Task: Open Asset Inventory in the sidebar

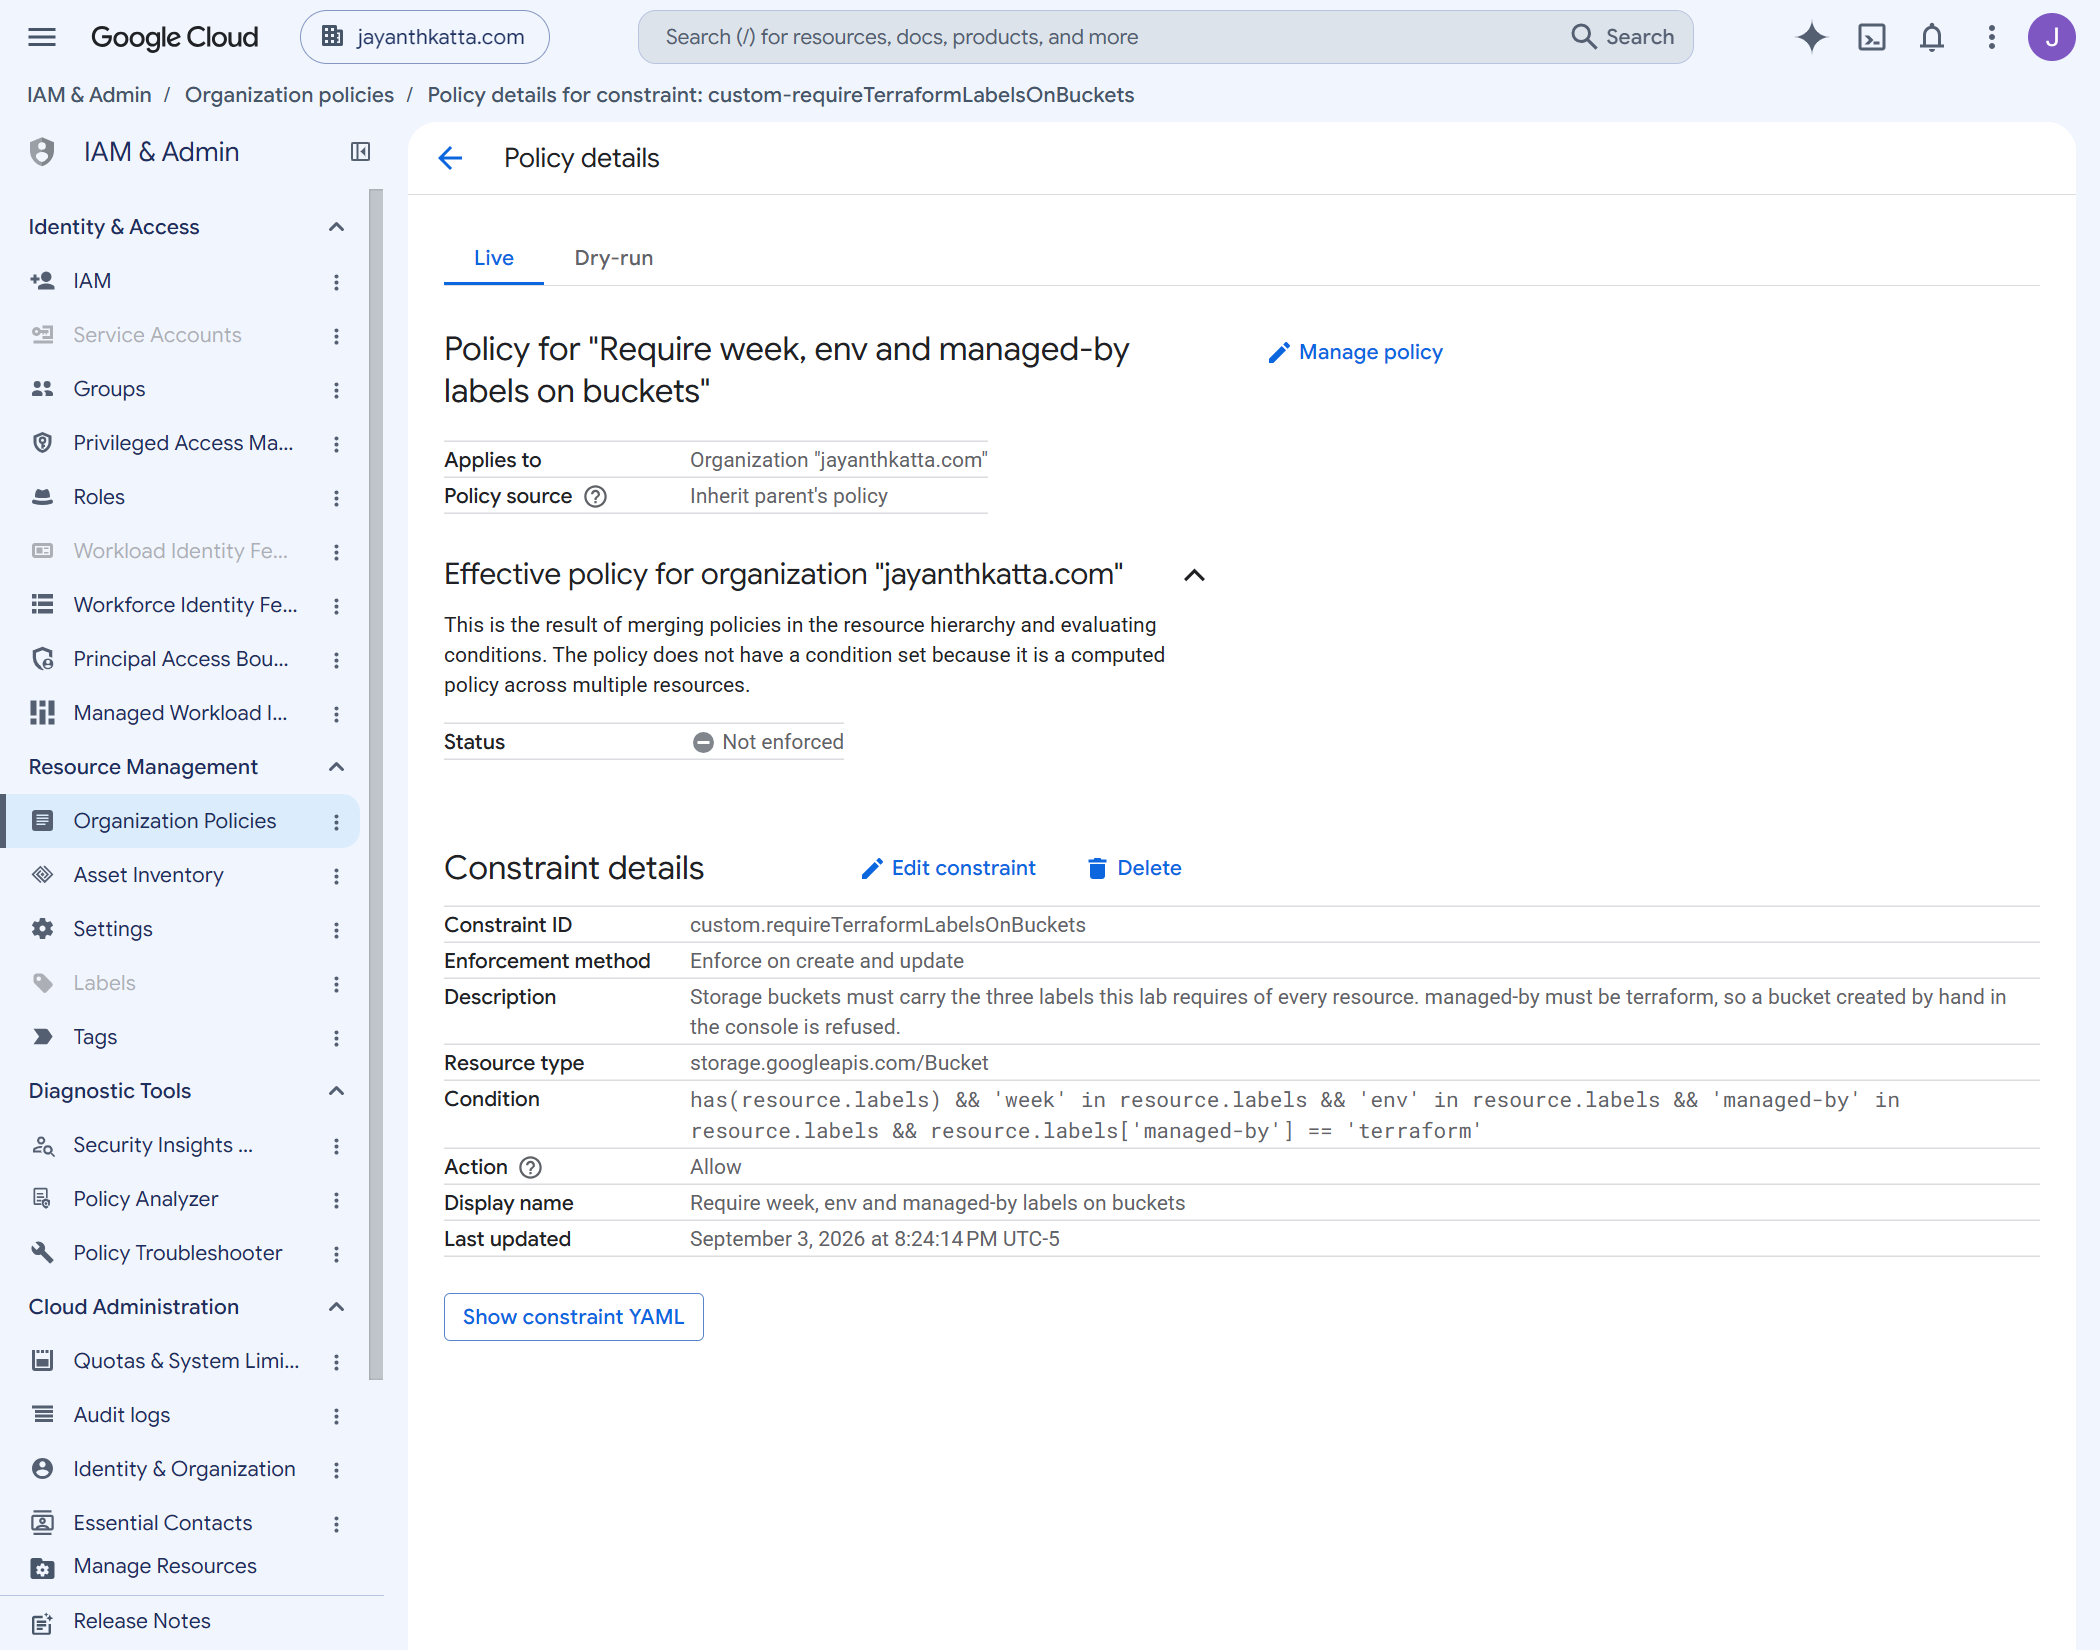Action: [x=148, y=875]
